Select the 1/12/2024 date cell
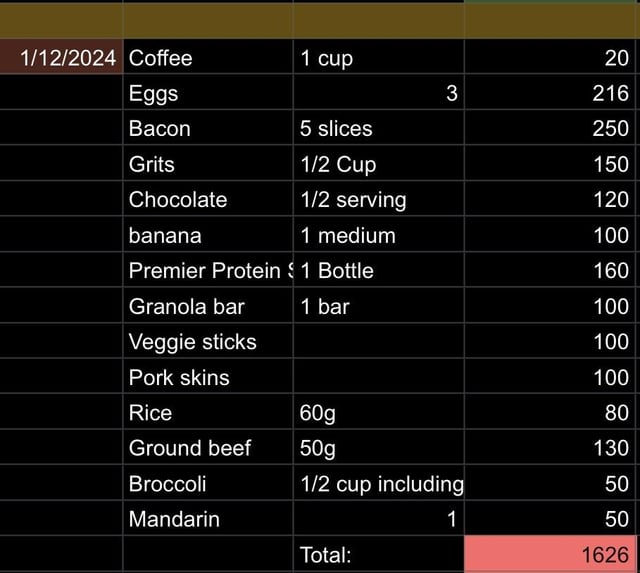This screenshot has width=640, height=573. (x=61, y=57)
